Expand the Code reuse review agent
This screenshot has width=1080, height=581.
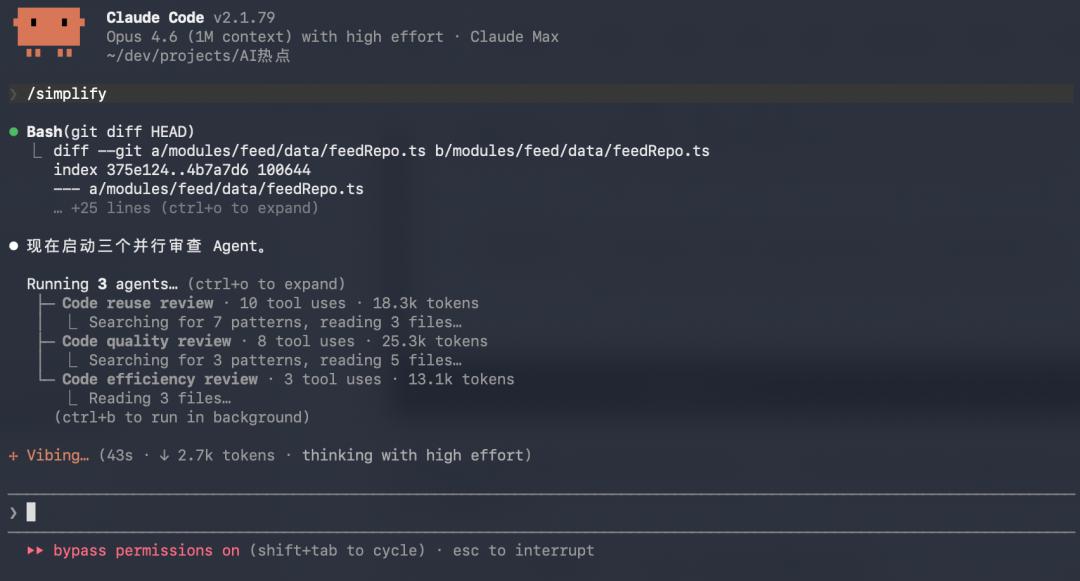click(x=137, y=303)
